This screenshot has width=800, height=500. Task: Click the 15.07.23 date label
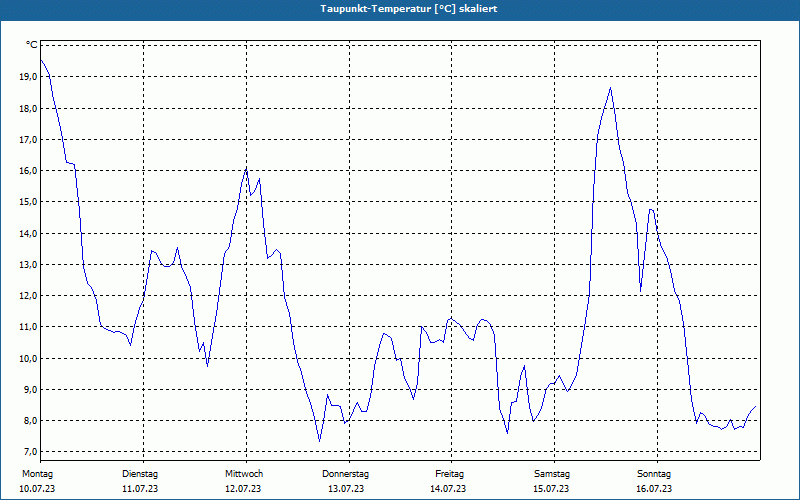pyautogui.click(x=551, y=489)
